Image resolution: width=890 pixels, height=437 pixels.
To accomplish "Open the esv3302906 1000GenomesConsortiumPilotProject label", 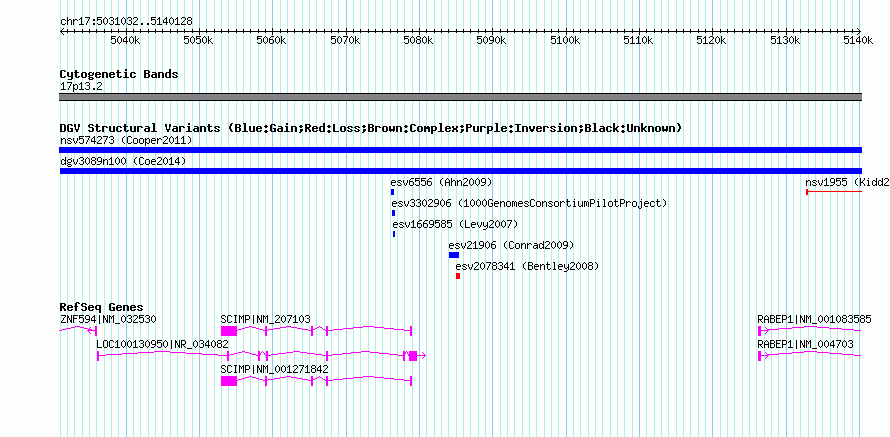I will [x=530, y=203].
